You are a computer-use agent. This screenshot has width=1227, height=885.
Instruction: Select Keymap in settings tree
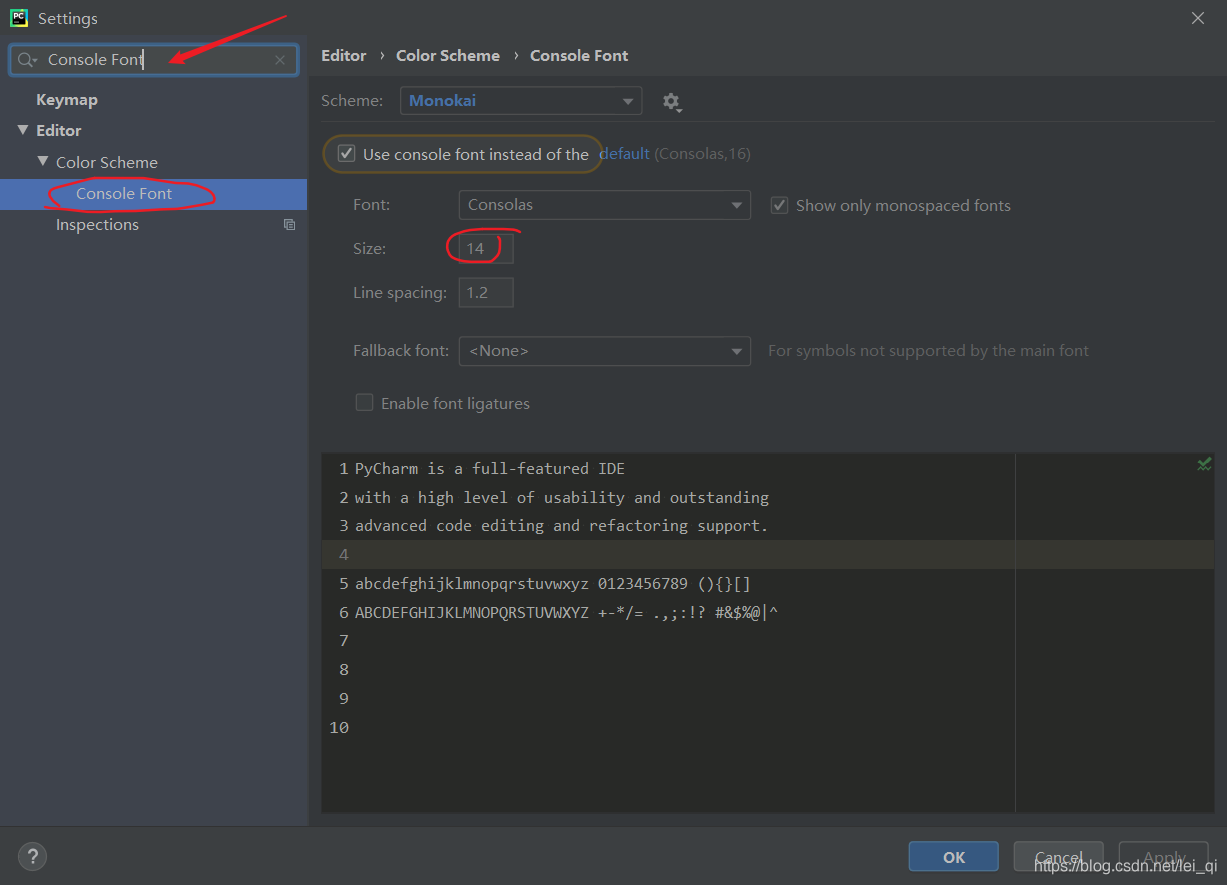[x=67, y=100]
